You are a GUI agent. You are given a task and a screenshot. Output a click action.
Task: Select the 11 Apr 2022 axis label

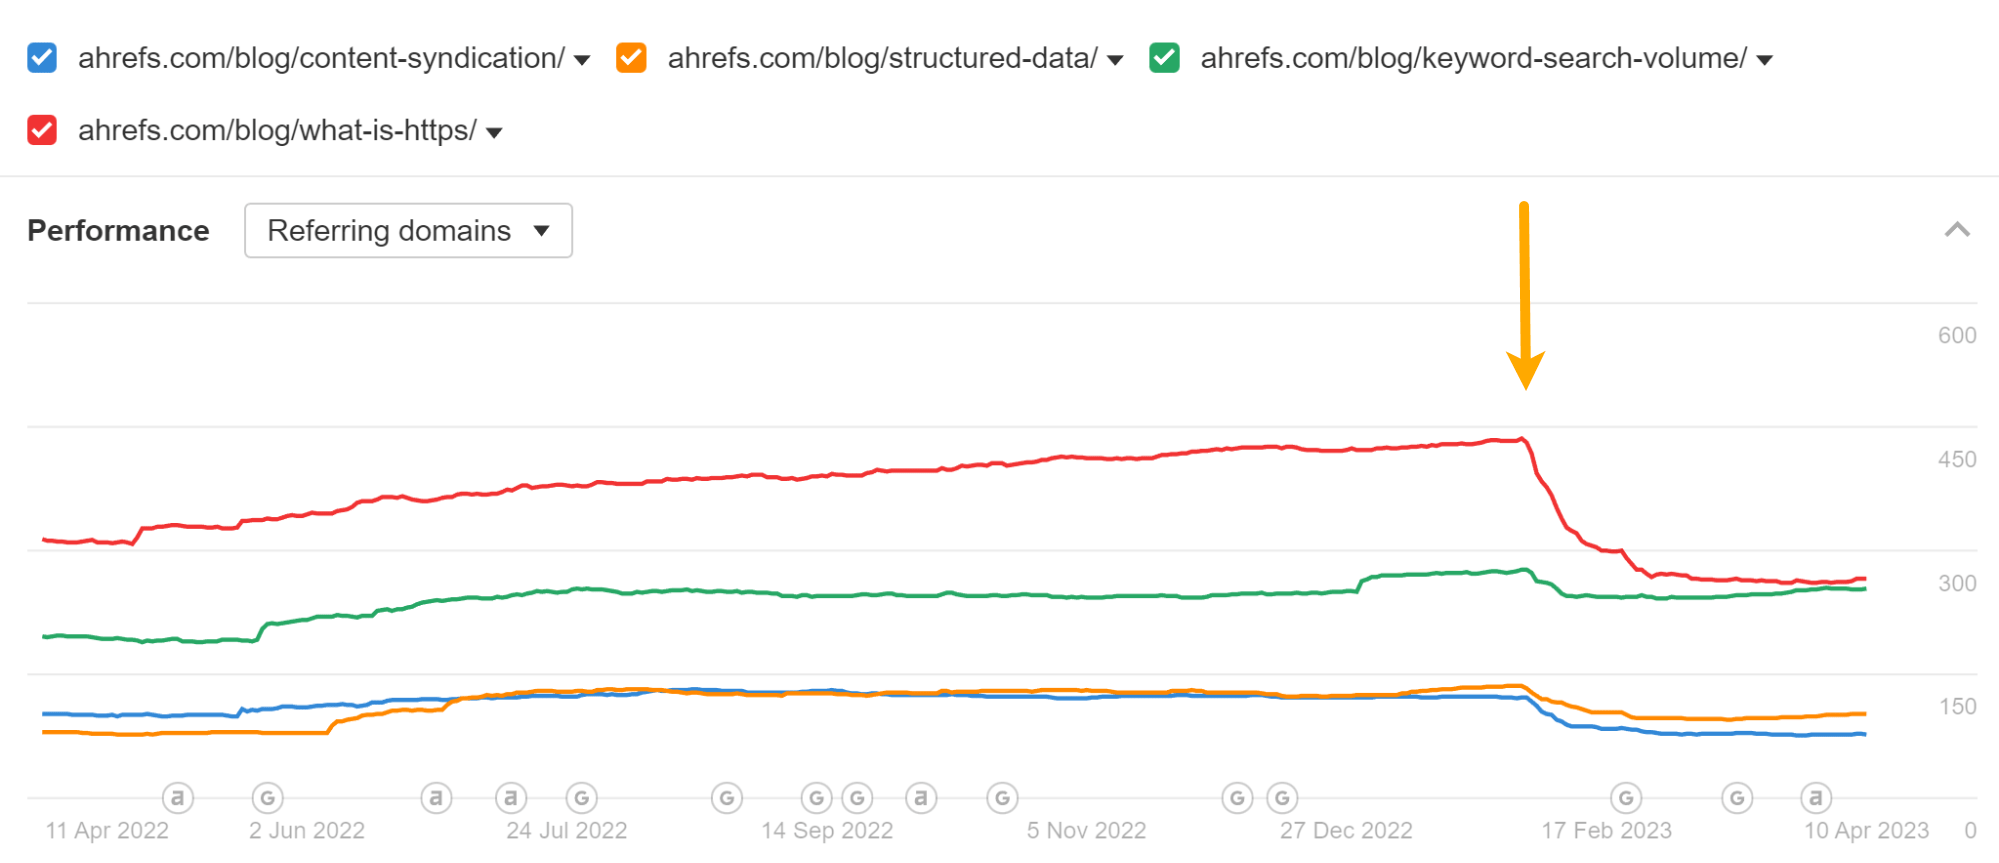coord(108,830)
